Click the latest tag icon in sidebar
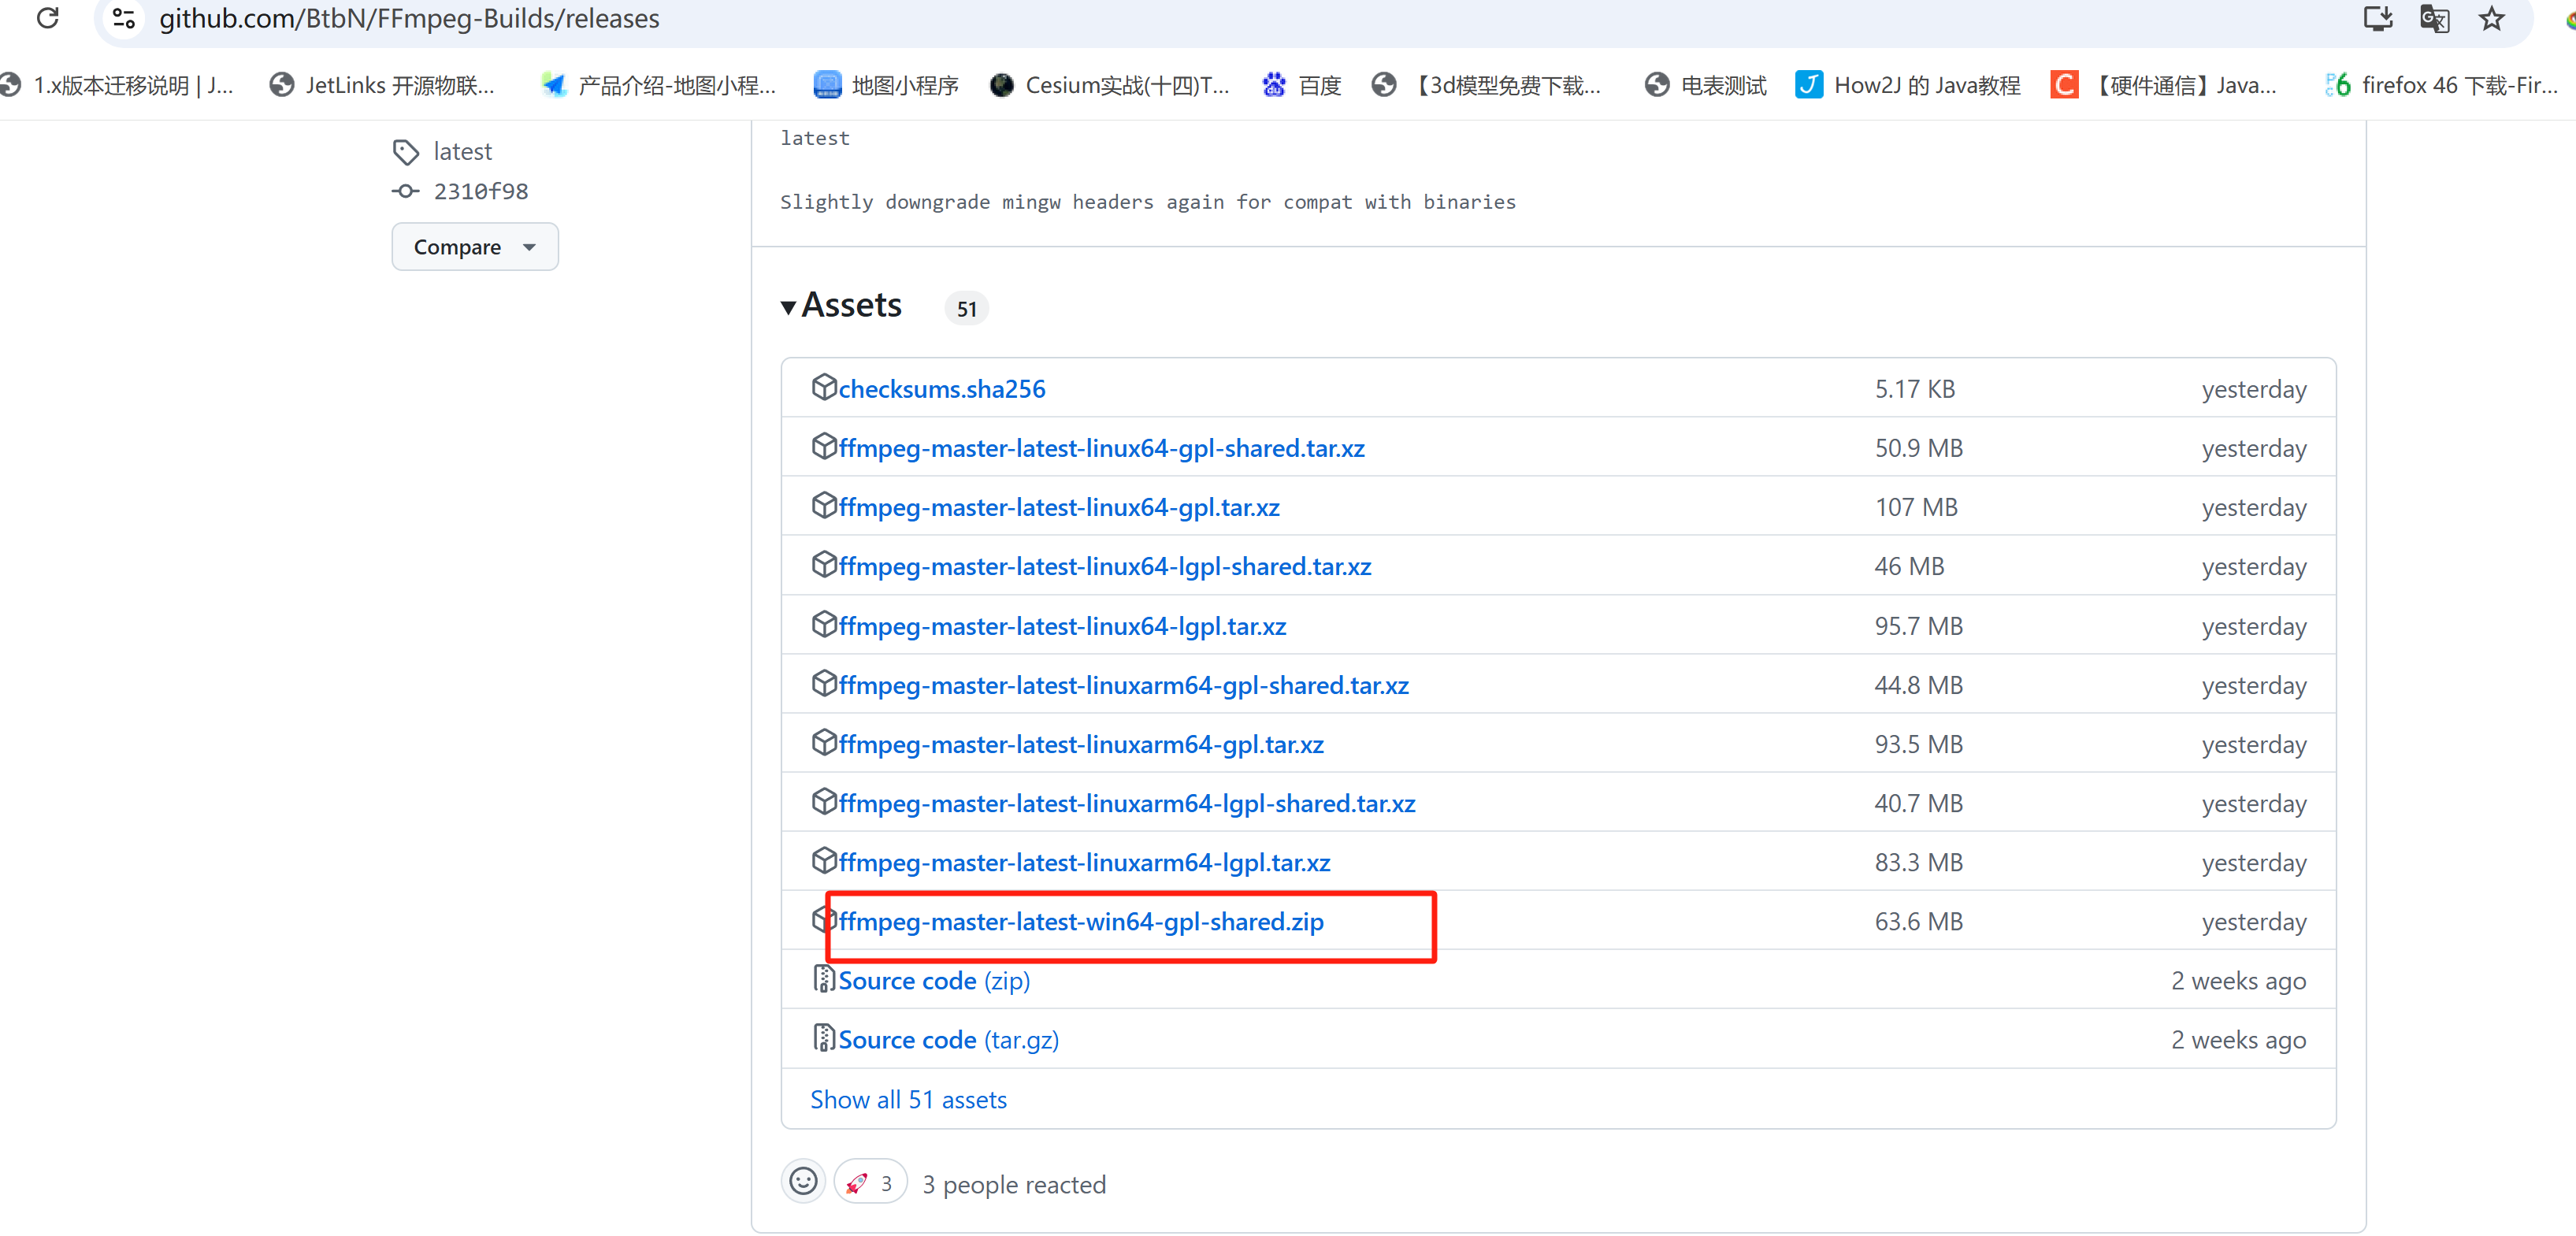The image size is (2576, 1236). tap(405, 152)
